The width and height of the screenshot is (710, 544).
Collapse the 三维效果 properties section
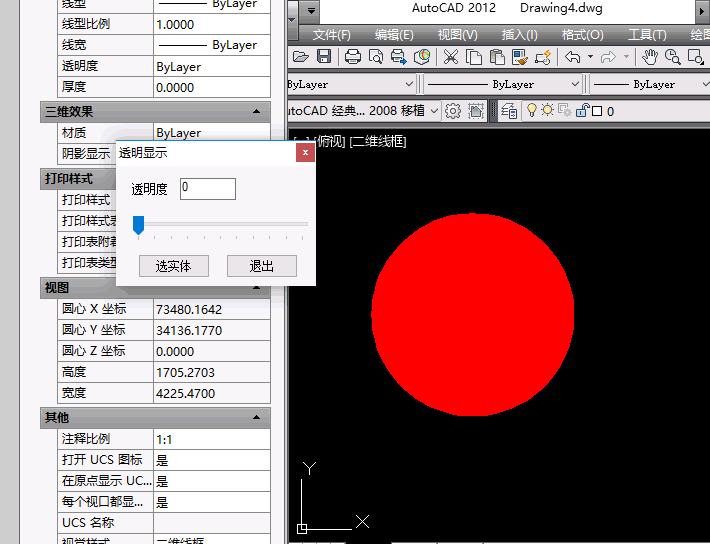pyautogui.click(x=256, y=111)
